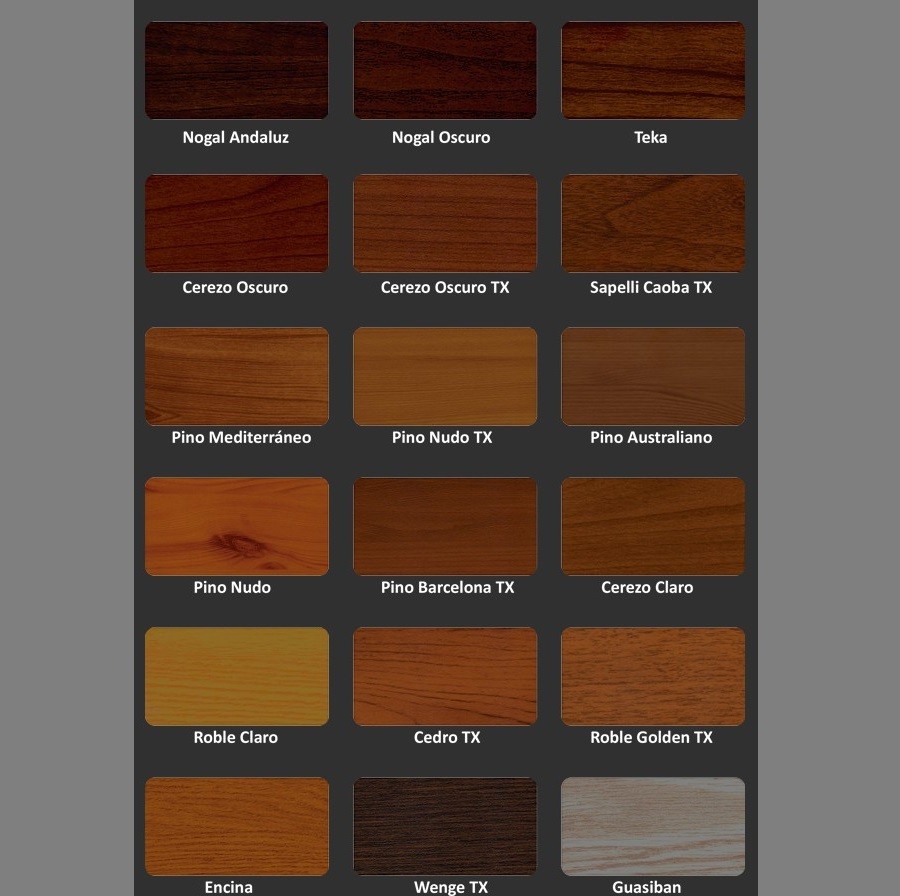Select the Nogal Andaluz wood swatch

tap(236, 71)
